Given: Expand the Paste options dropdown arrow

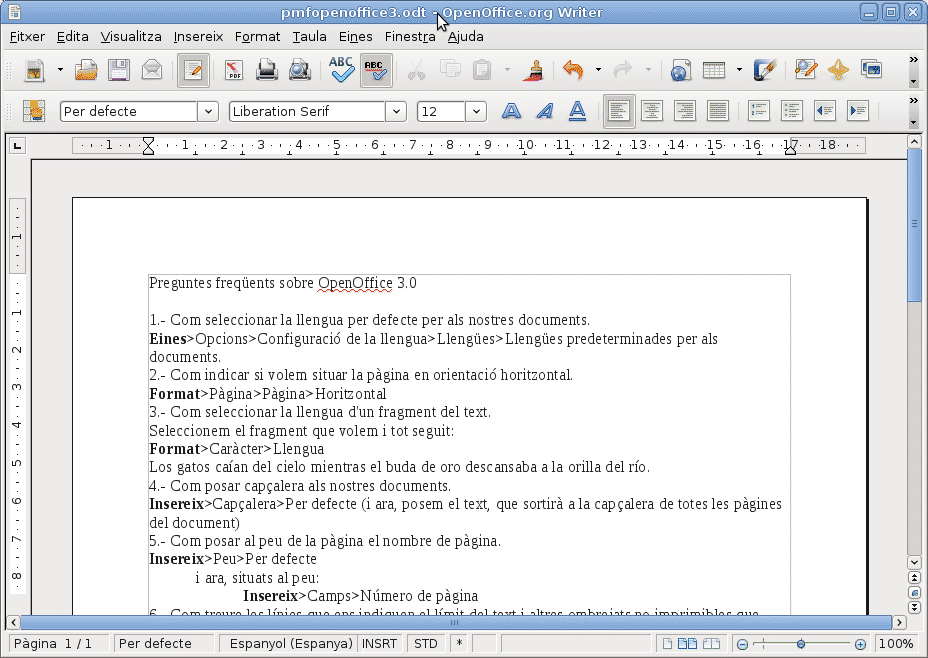Looking at the screenshot, I should coord(507,70).
